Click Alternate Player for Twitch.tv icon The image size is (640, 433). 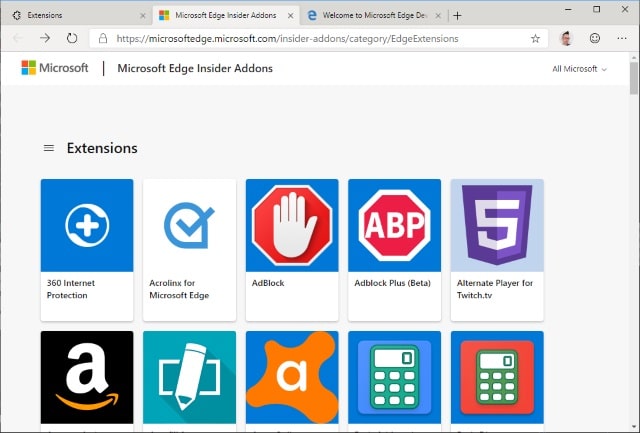(x=496, y=225)
